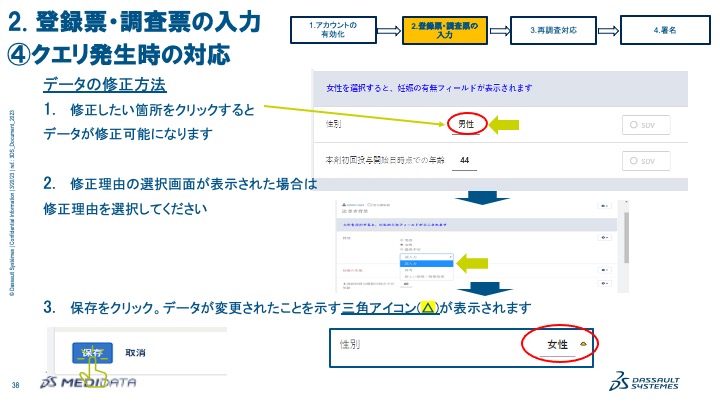
Task: Toggle the SDV checkbox in the age row
Action: click(x=646, y=161)
